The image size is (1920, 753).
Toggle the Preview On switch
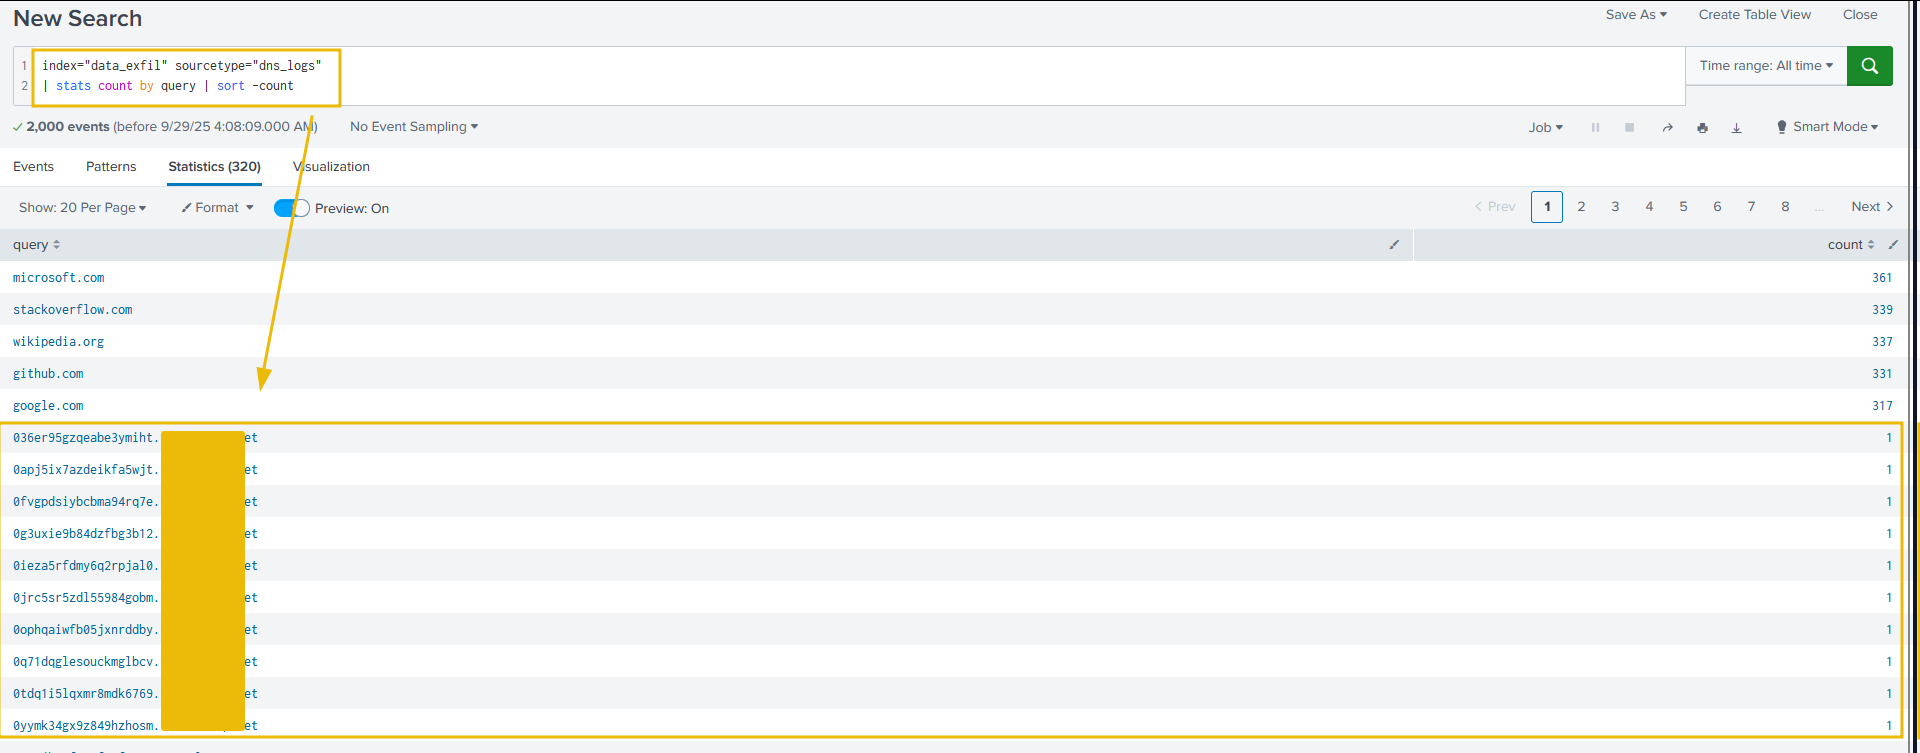pos(291,208)
